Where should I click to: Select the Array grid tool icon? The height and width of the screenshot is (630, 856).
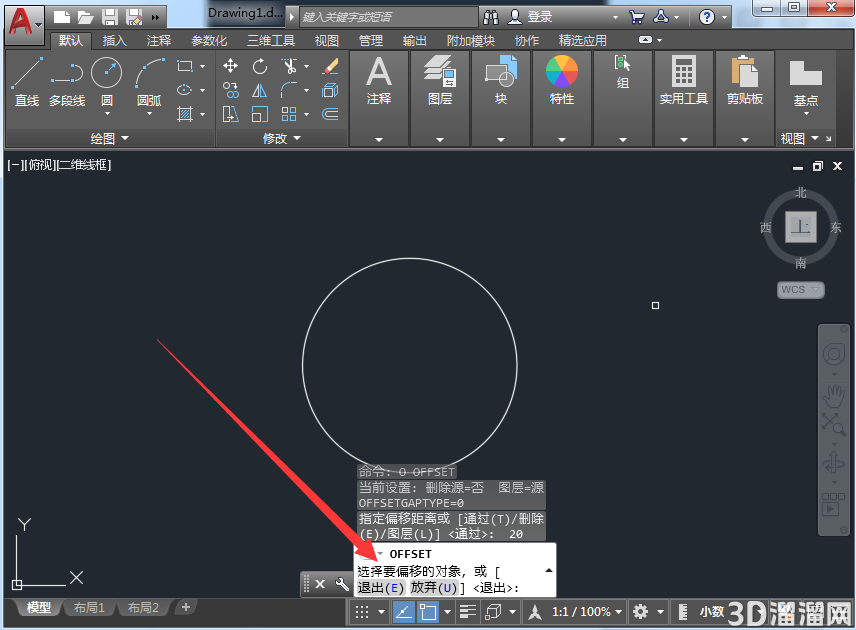pyautogui.click(x=289, y=114)
